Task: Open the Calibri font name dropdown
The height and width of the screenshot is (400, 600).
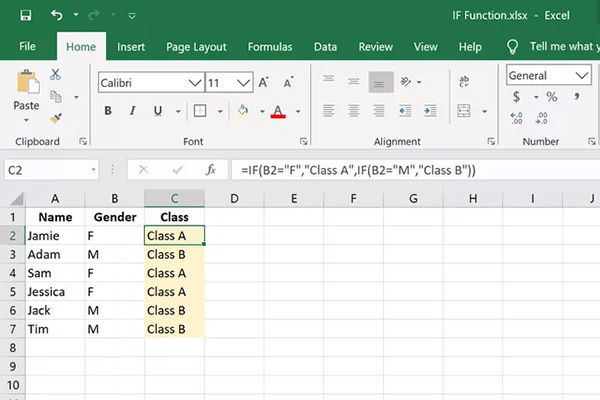Action: [x=189, y=84]
